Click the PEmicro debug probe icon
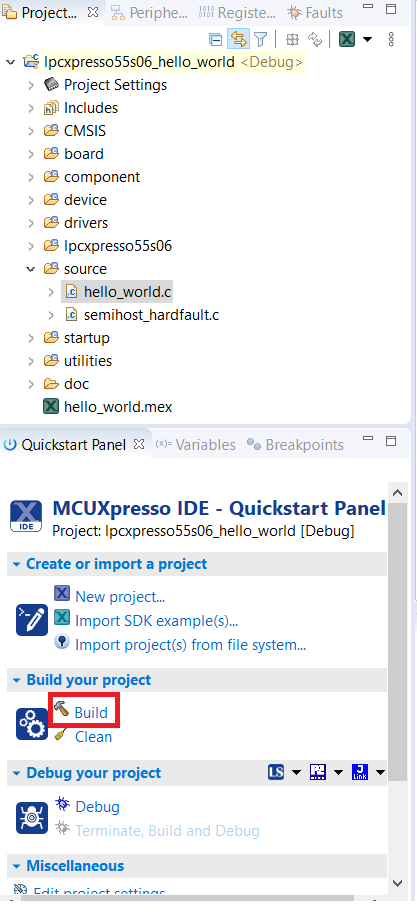Image resolution: width=417 pixels, height=914 pixels. coord(318,772)
